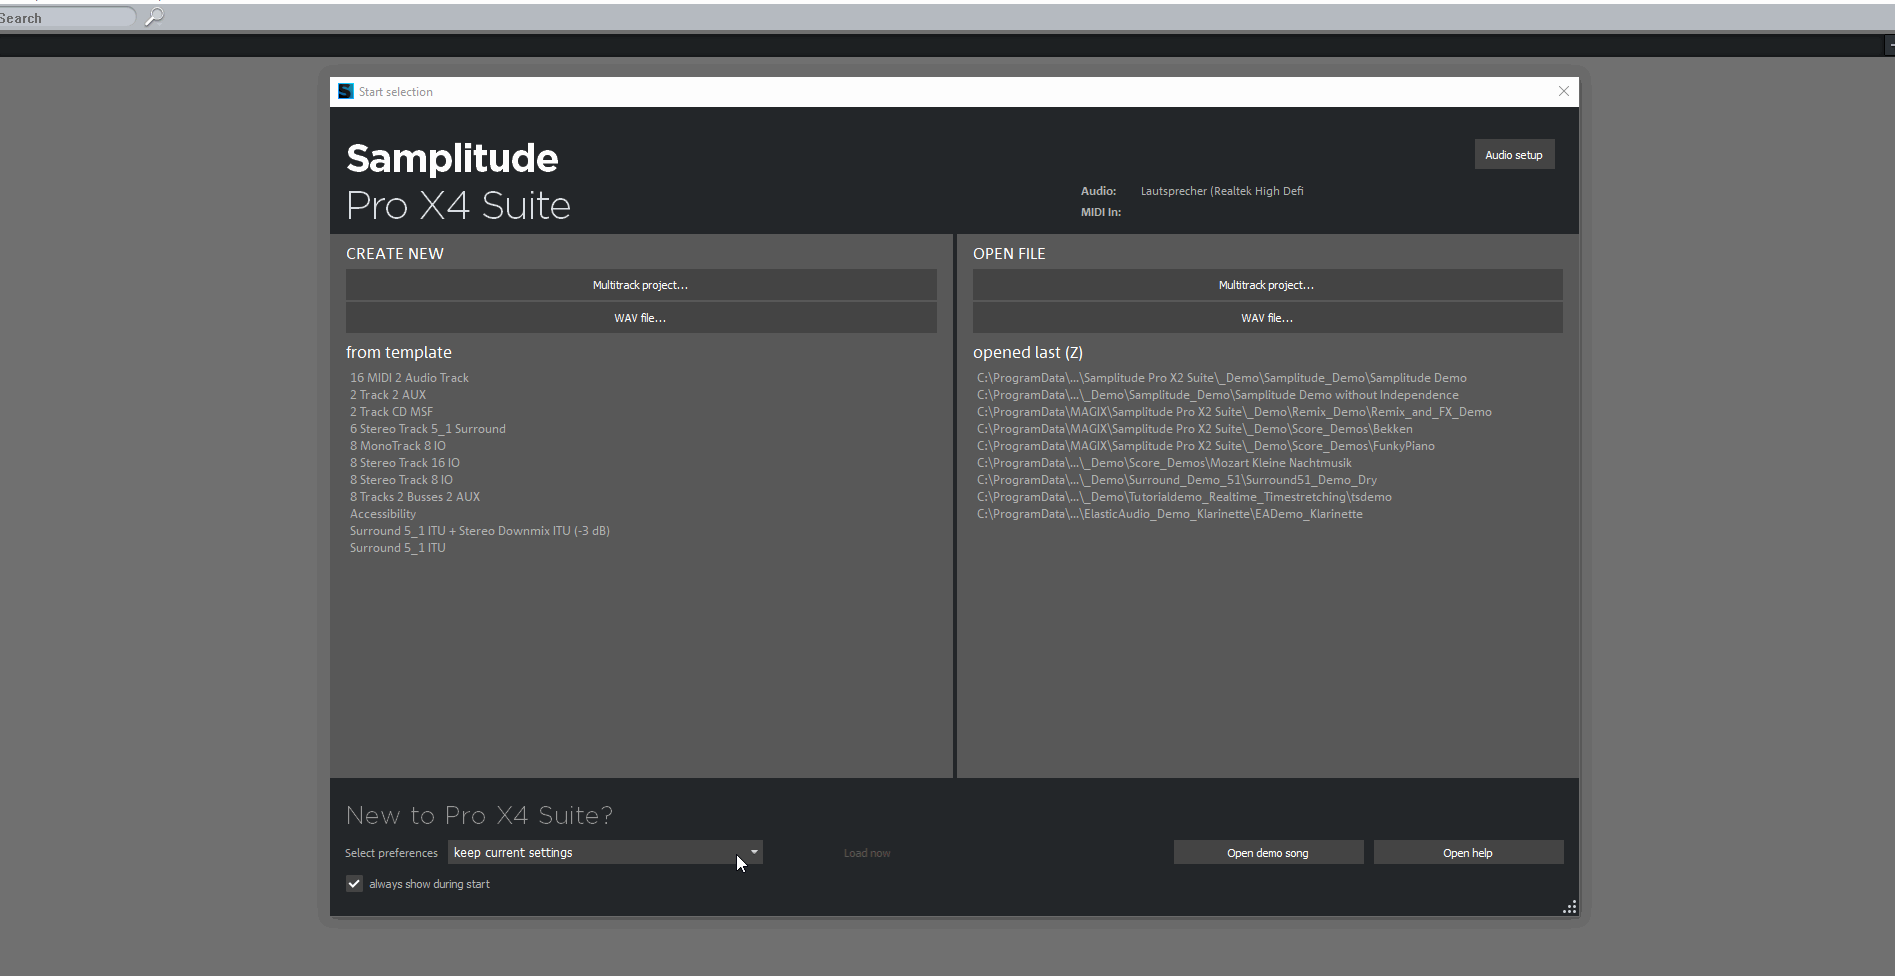Select the 8 Stereo Track 16 IO template
The width and height of the screenshot is (1895, 976).
405,463
